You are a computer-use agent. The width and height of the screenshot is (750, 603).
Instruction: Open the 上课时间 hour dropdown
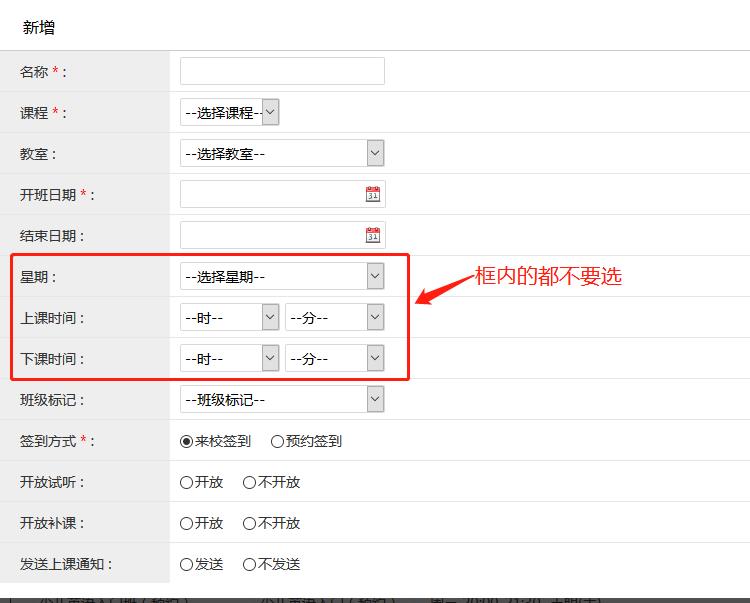point(229,318)
